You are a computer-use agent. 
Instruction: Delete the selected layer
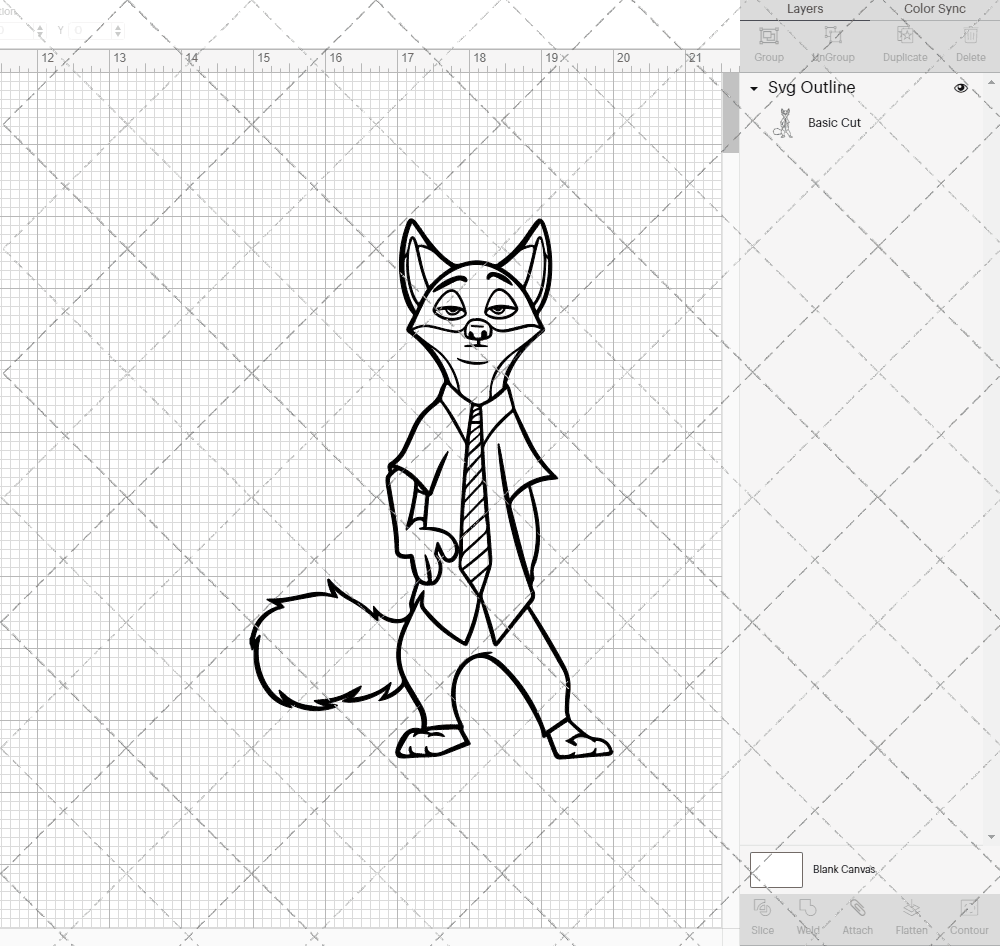click(970, 45)
